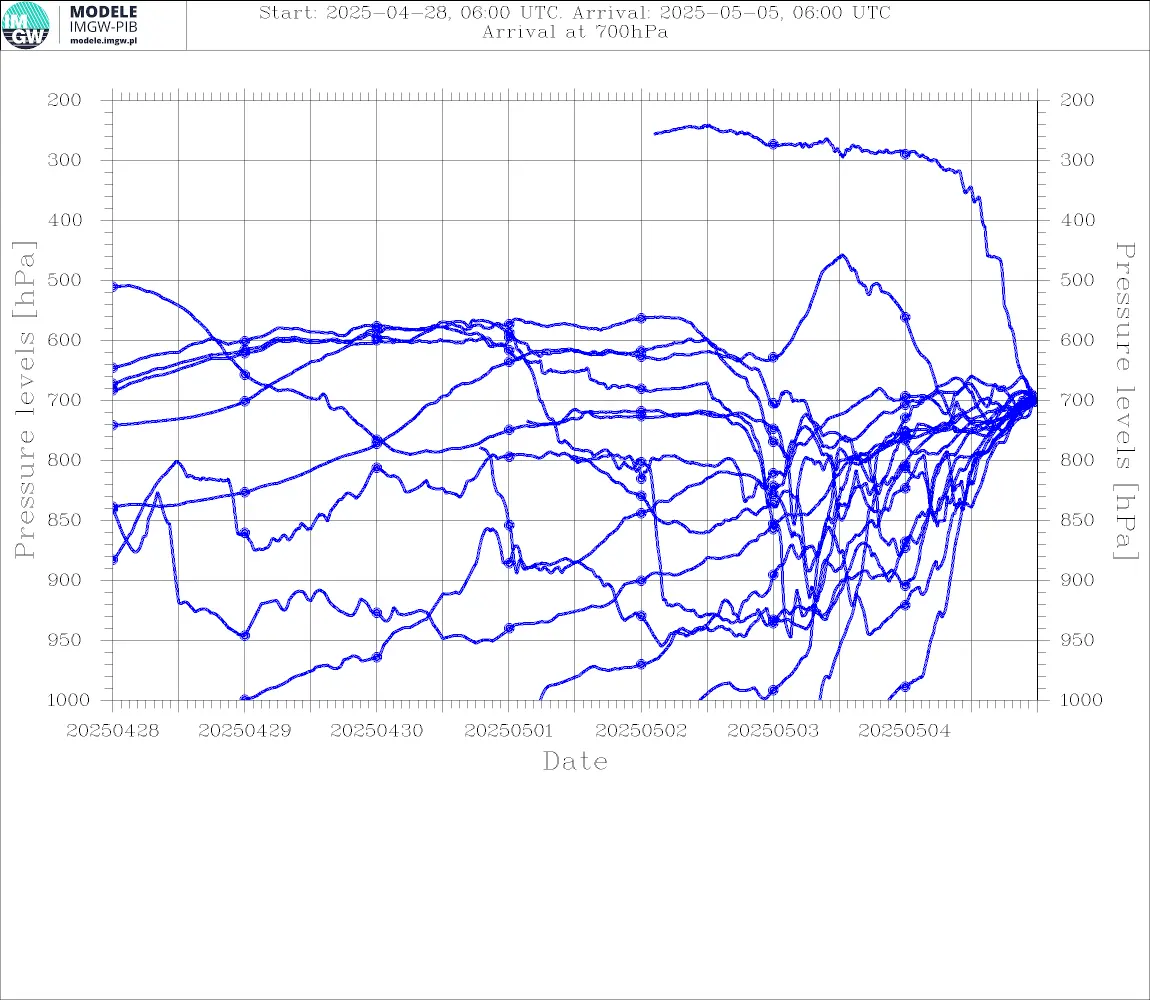Click the date label 20250503
Image resolution: width=1150 pixels, height=1000 pixels.
click(772, 731)
